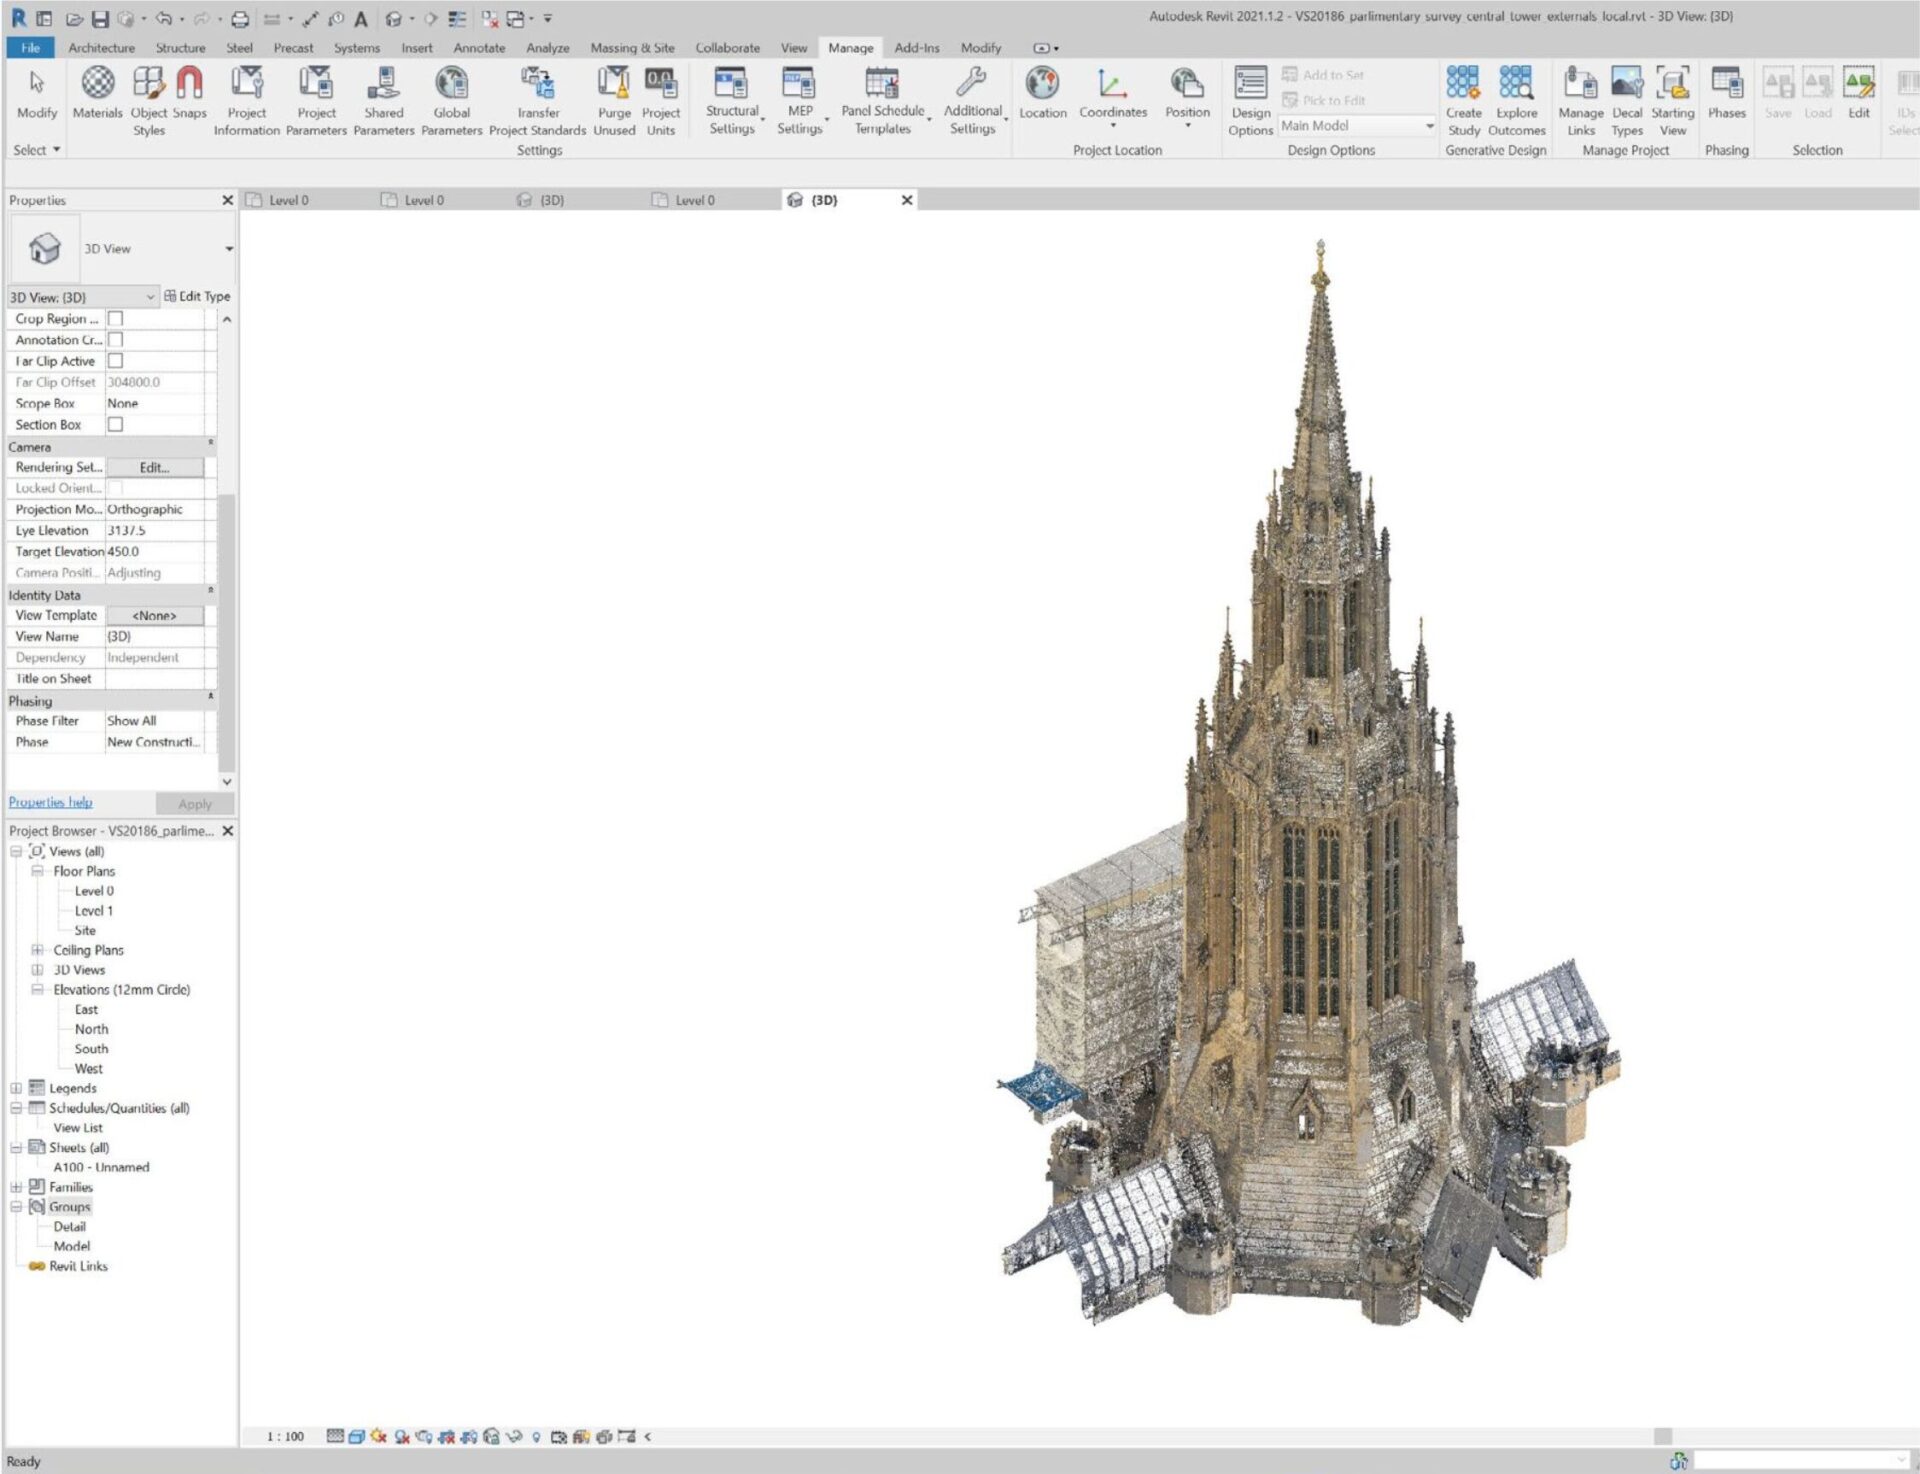Open Object Styles settings

pyautogui.click(x=149, y=101)
